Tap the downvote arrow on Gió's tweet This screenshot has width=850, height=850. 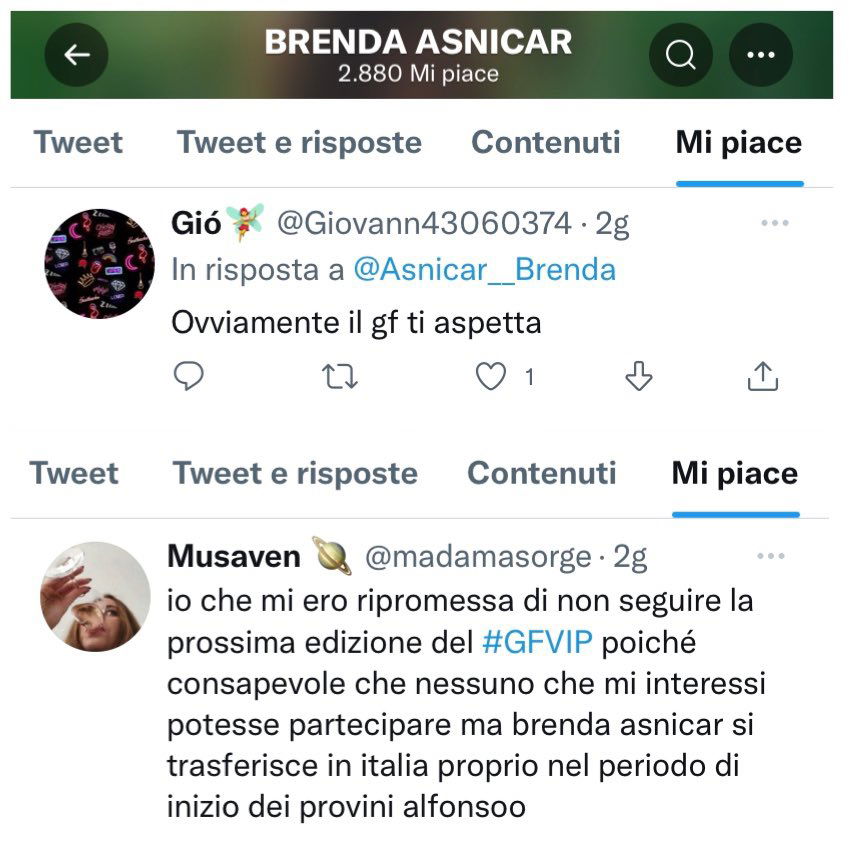(x=639, y=376)
